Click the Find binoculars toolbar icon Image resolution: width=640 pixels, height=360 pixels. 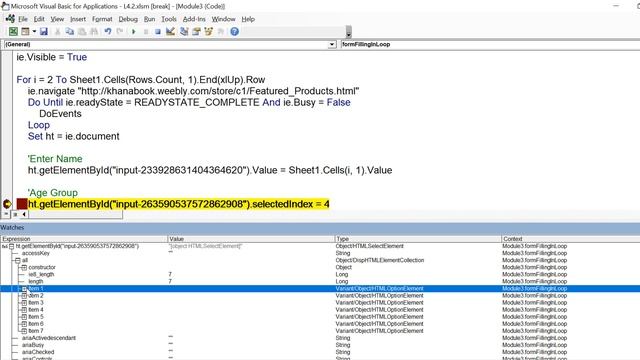[94, 31]
